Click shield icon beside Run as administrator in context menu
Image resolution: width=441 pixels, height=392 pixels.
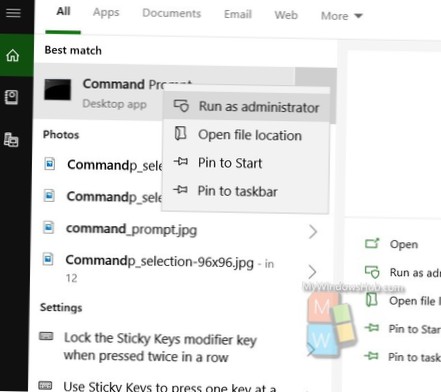[182, 106]
